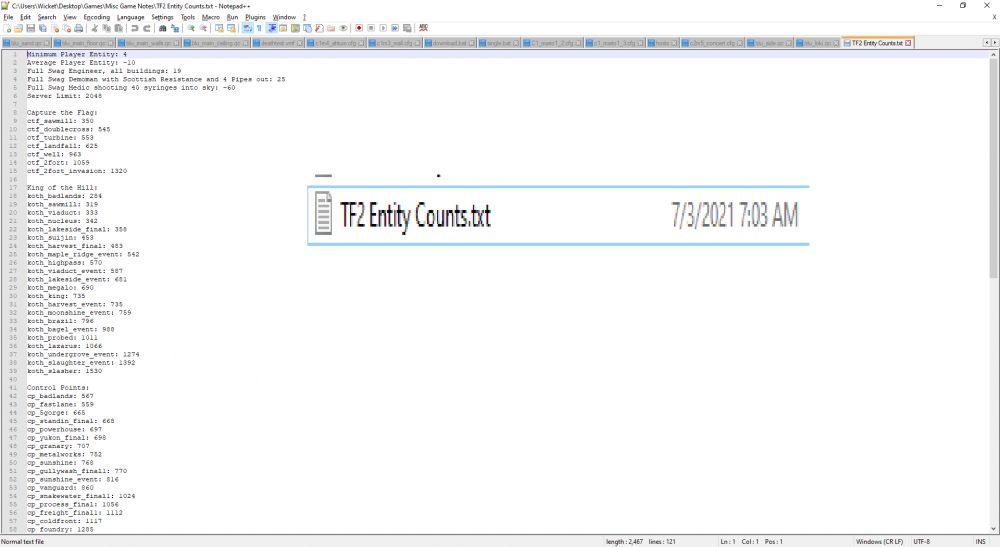Open the Search menu
This screenshot has height=547, width=1000.
(x=47, y=17)
